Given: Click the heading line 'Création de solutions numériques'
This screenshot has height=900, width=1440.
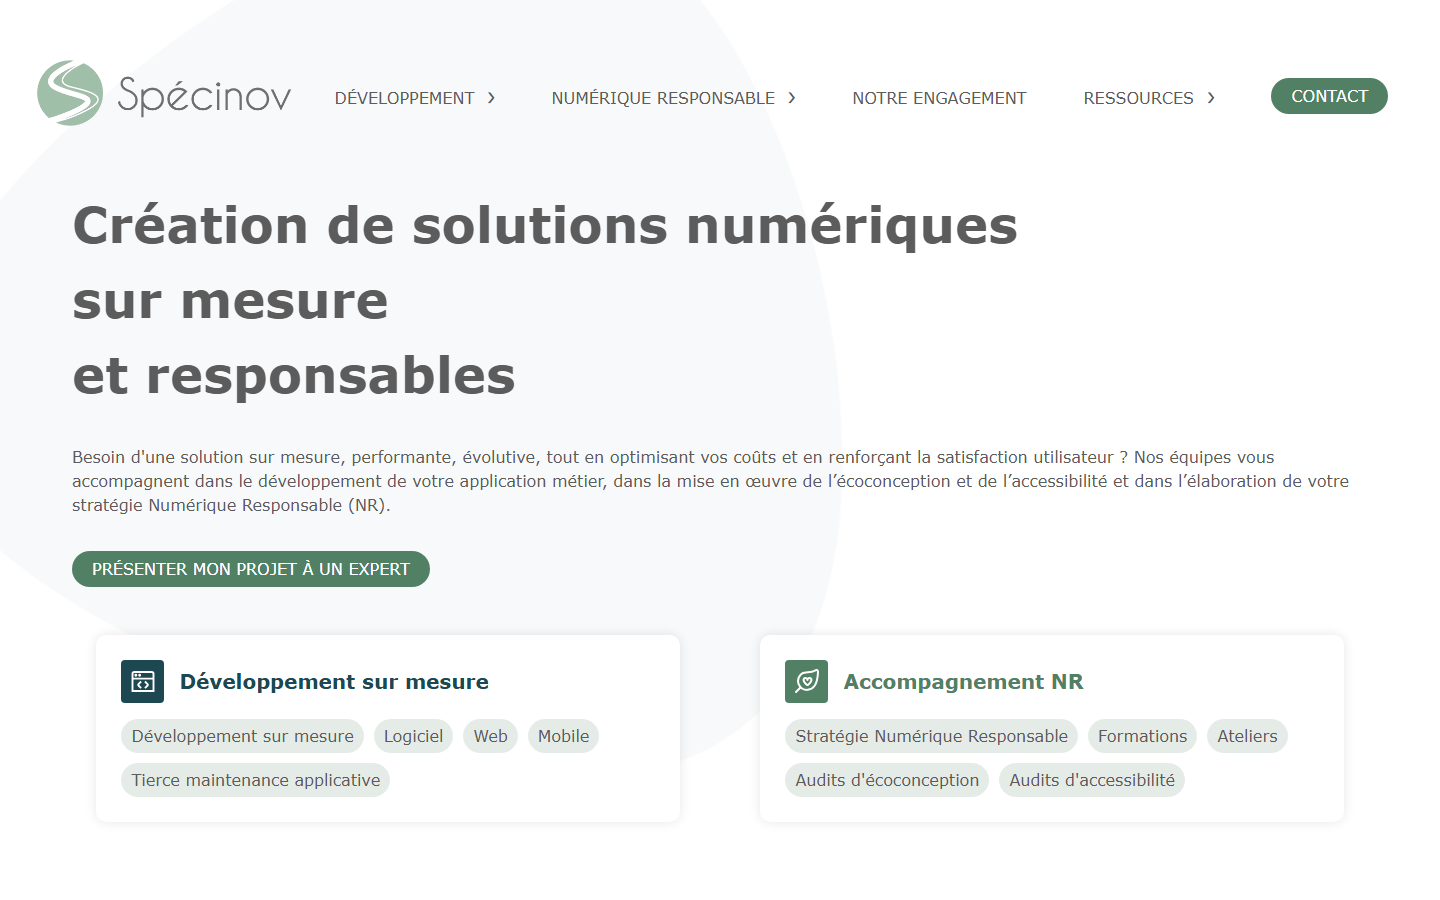Looking at the screenshot, I should pos(545,225).
